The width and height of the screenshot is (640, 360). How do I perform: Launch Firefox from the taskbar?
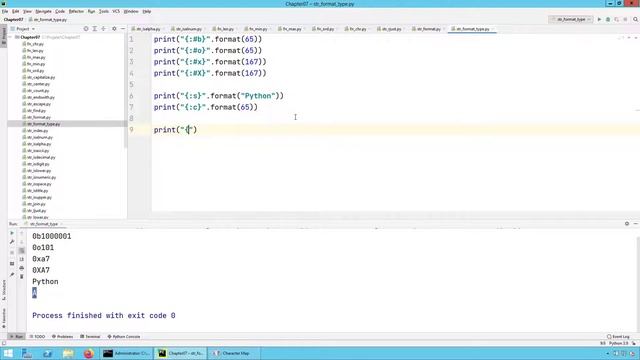(x=89, y=353)
